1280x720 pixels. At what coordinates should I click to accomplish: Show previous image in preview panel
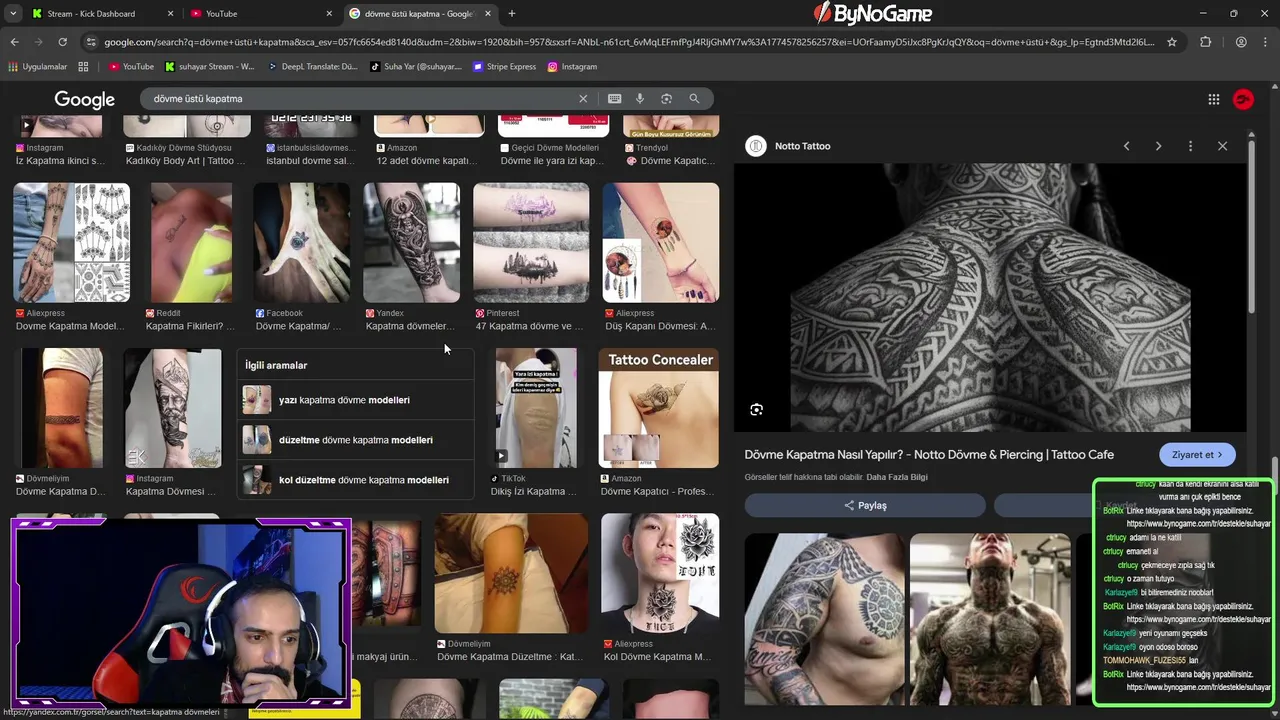(x=1126, y=146)
